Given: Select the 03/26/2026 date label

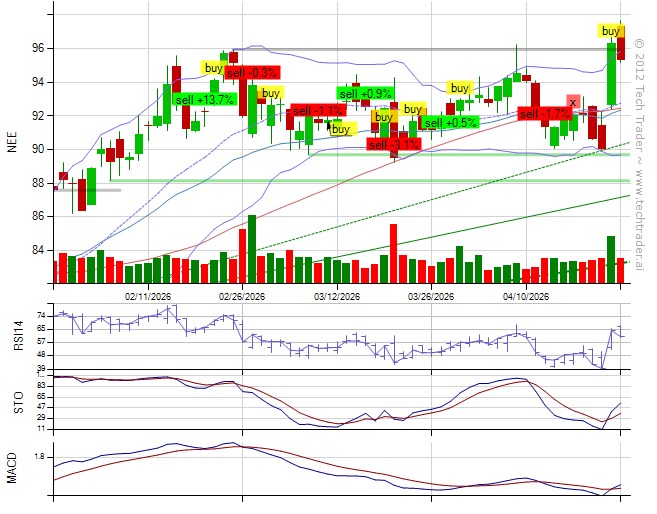Looking at the screenshot, I should click(x=431, y=296).
